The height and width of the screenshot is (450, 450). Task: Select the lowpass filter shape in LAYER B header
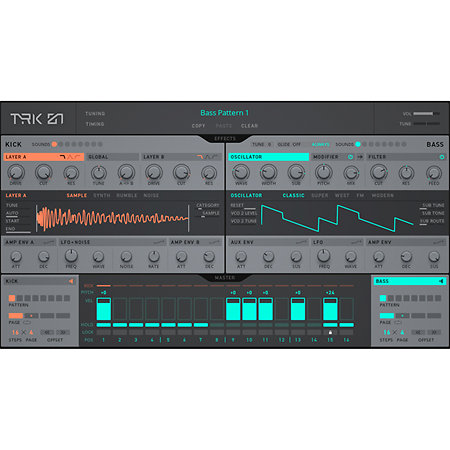[200, 157]
